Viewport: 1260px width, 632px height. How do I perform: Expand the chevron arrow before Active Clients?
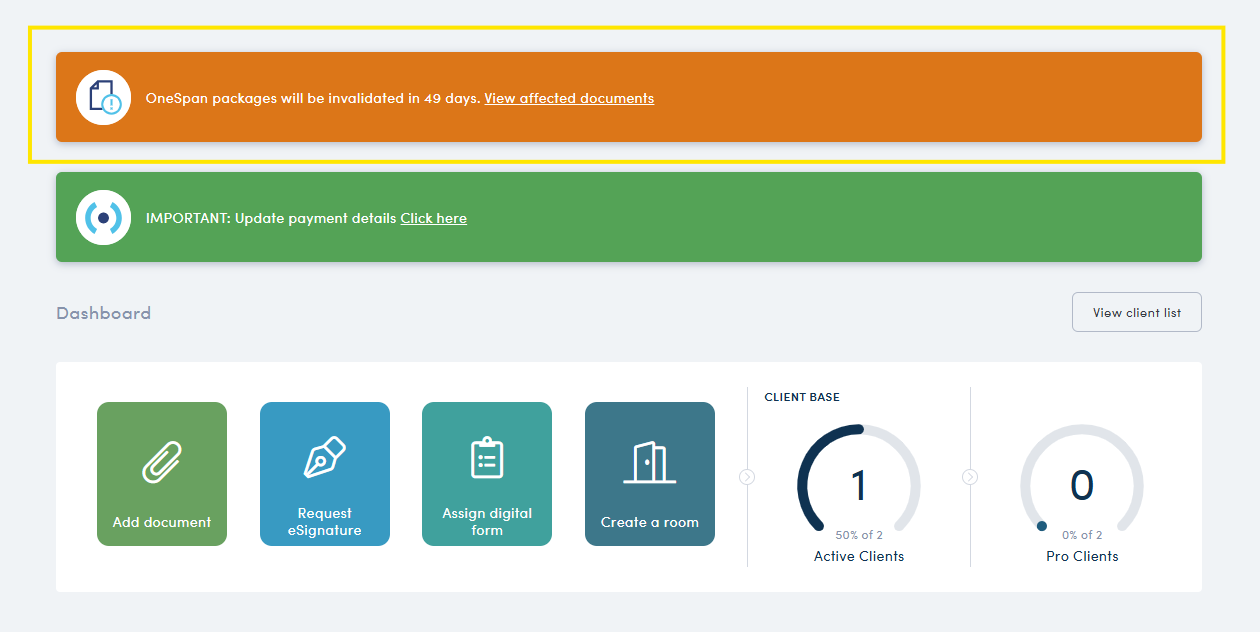click(x=747, y=477)
